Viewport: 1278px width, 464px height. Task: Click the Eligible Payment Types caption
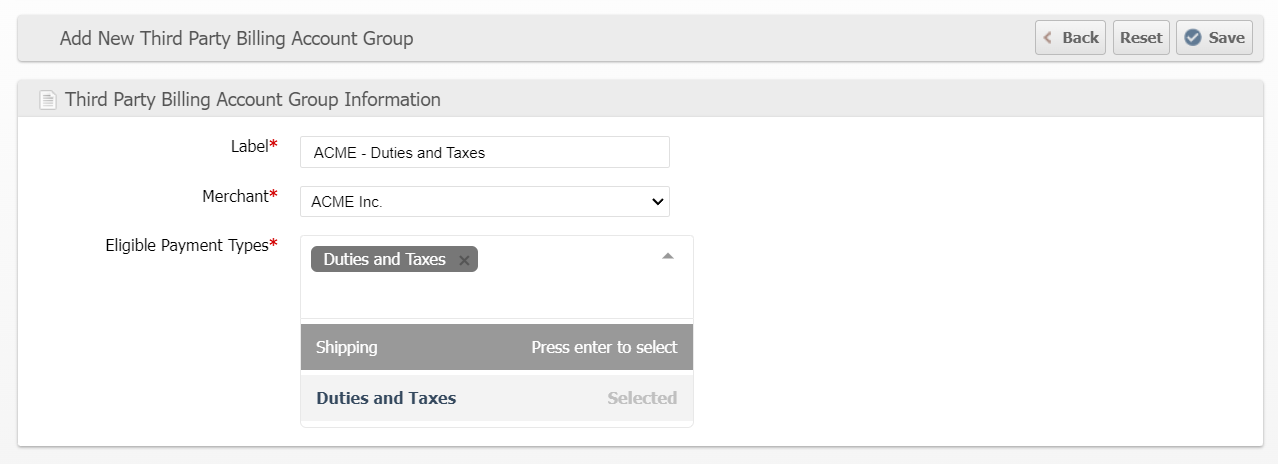coord(187,245)
